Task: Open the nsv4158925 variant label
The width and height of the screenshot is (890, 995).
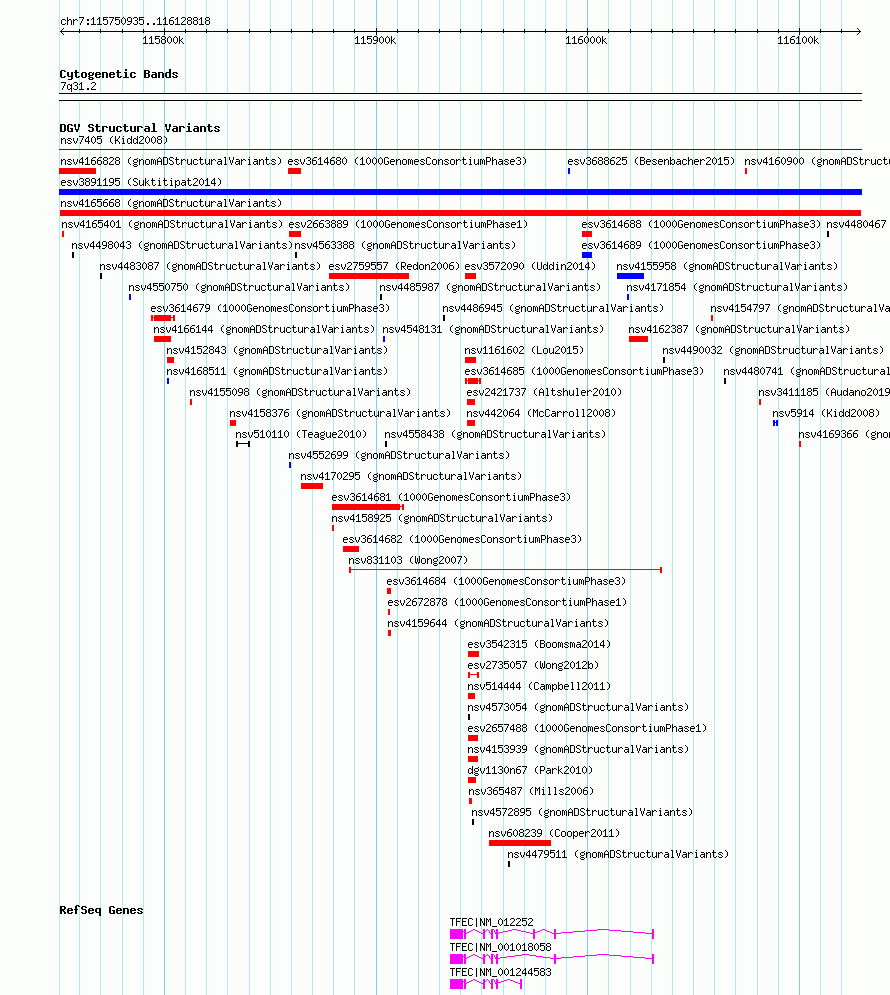Action: (x=442, y=518)
